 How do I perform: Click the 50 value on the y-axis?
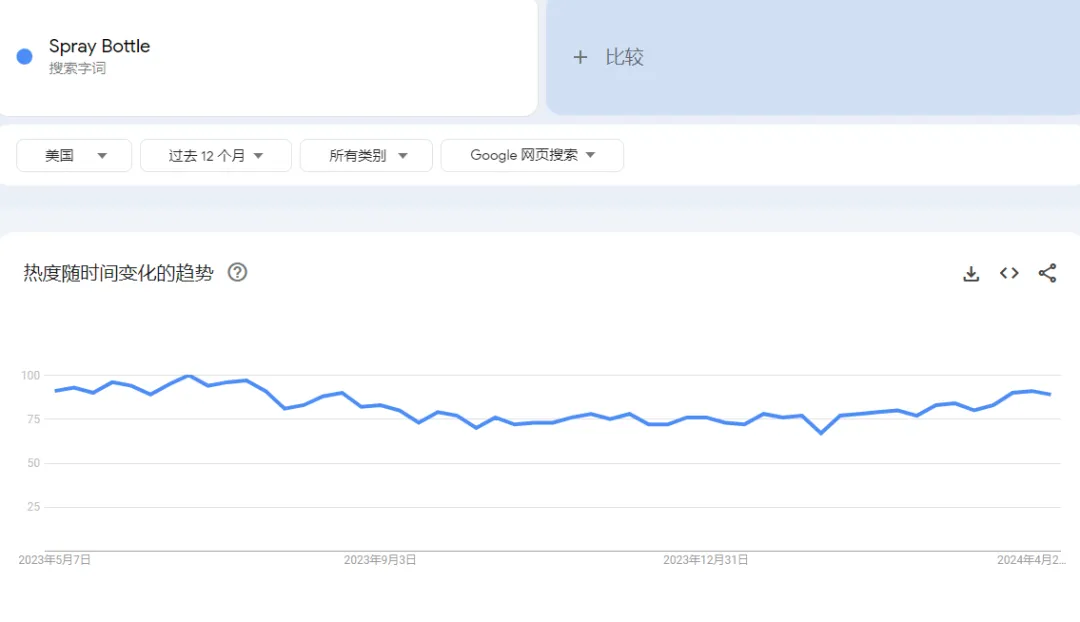(33, 463)
